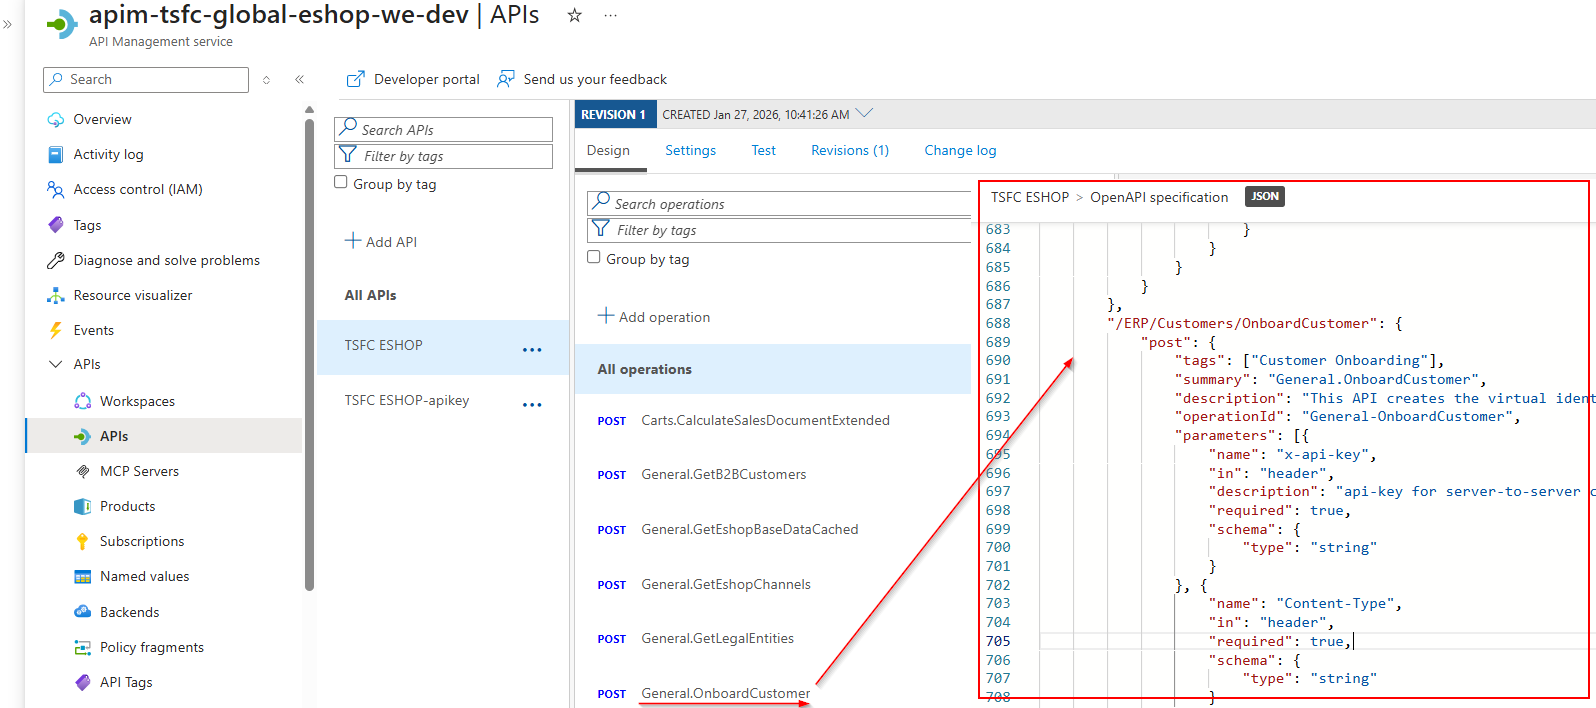Click the API Tags icon
1596x708 pixels.
83,682
